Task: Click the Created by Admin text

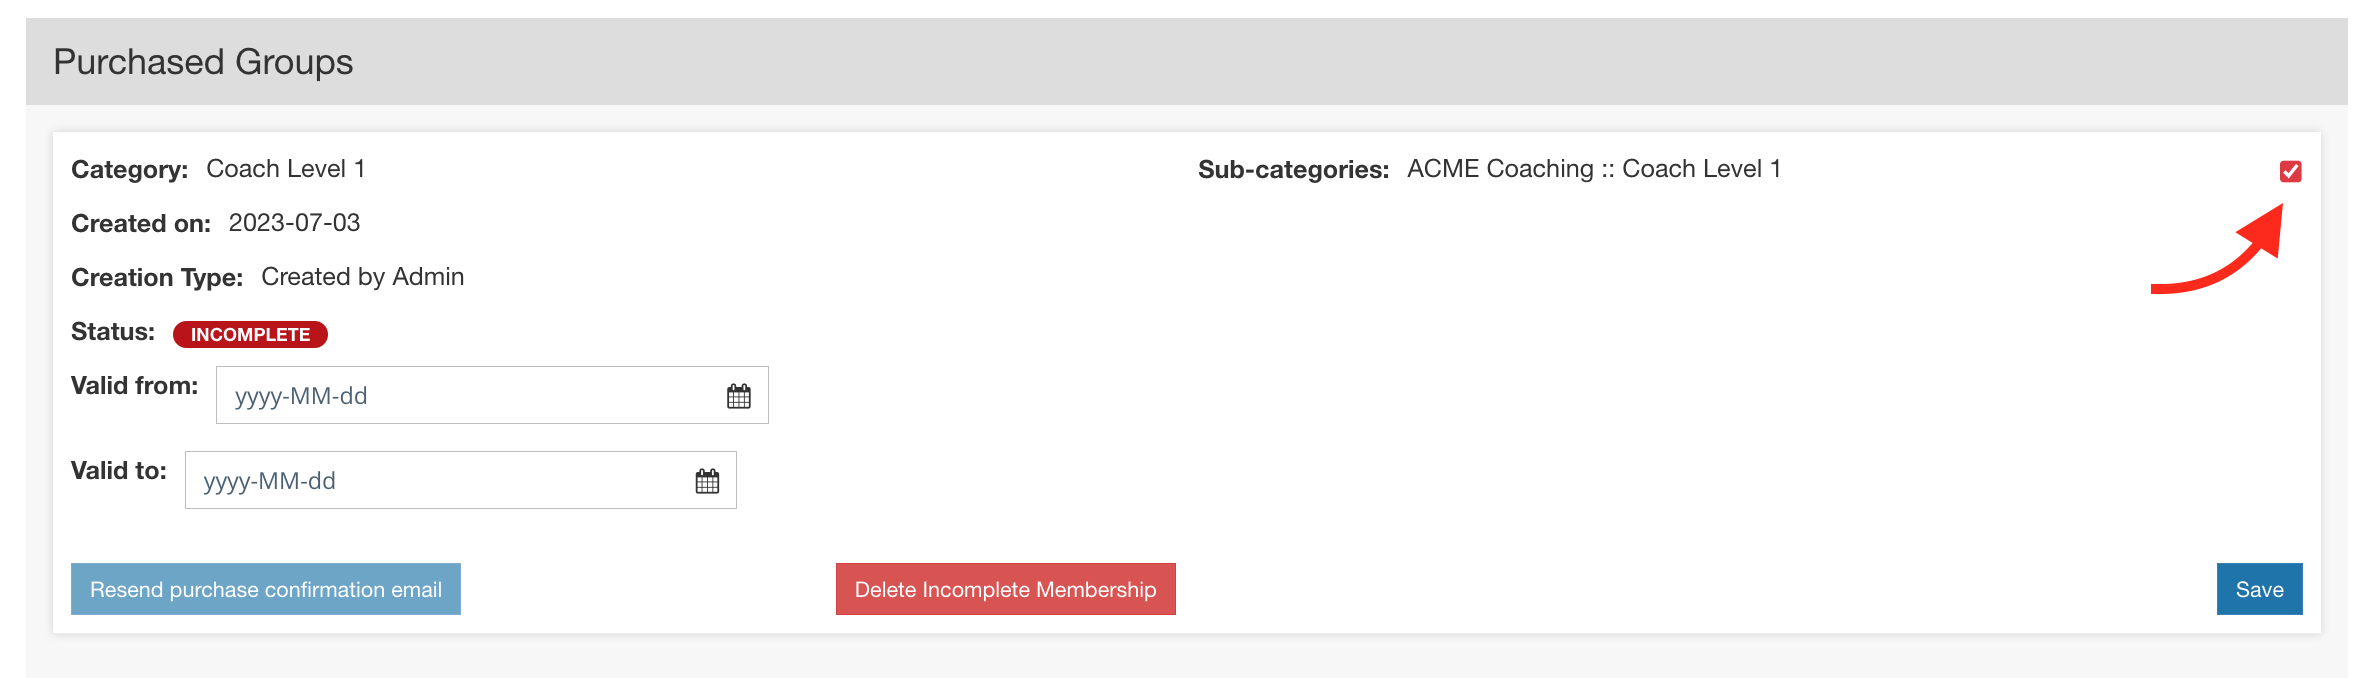Action: pos(362,277)
